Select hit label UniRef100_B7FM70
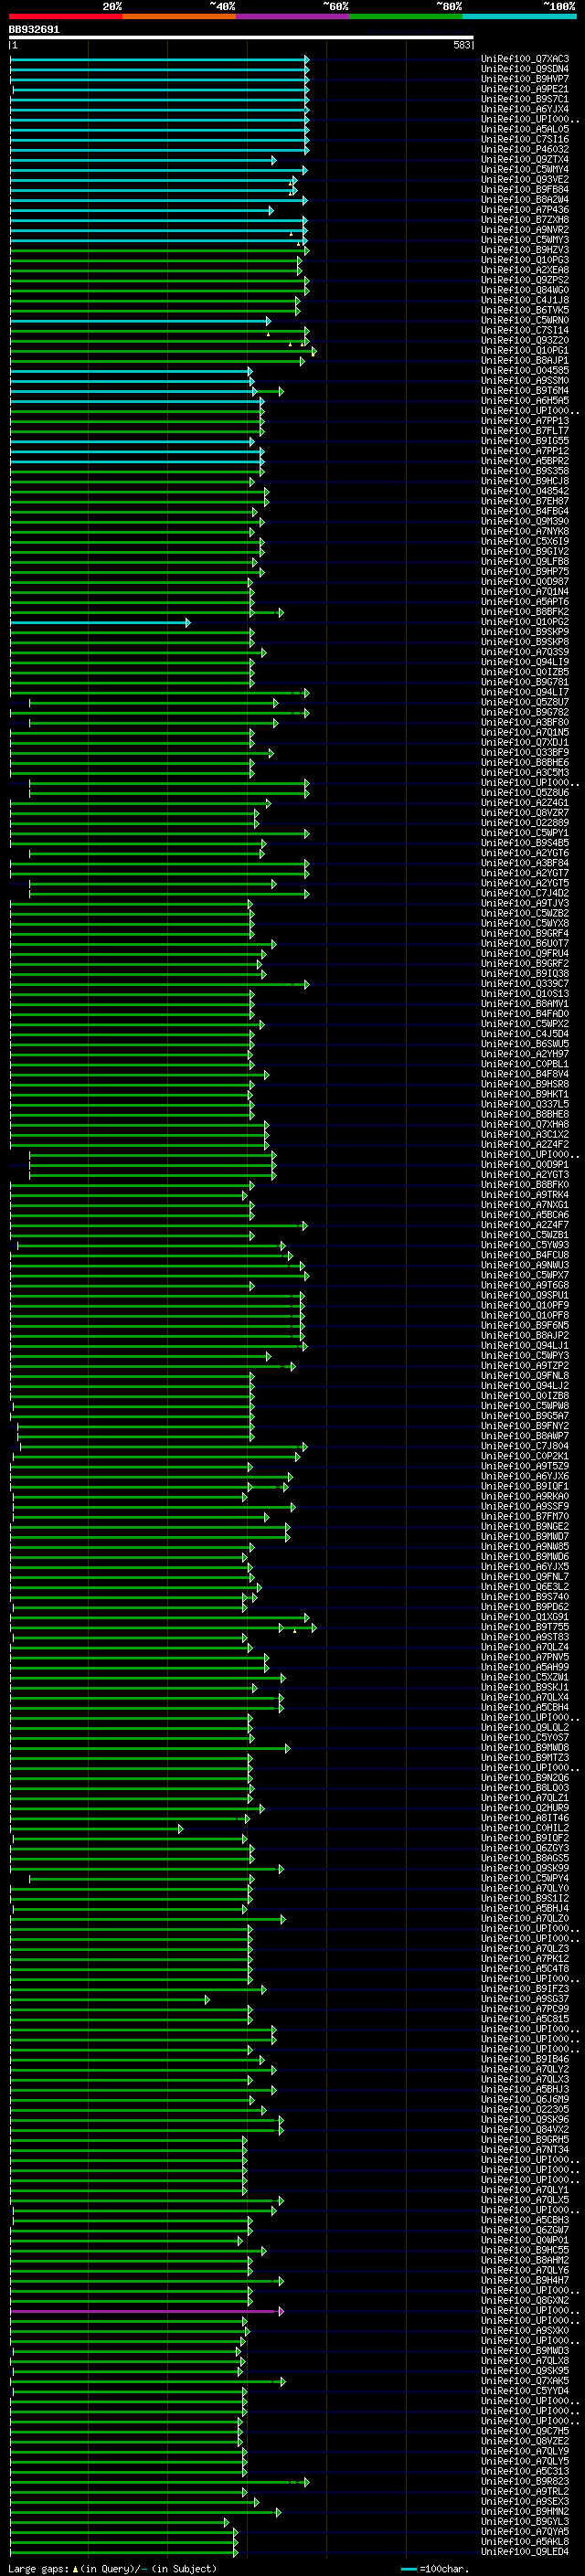This screenshot has width=585, height=2576. pyautogui.click(x=525, y=1516)
